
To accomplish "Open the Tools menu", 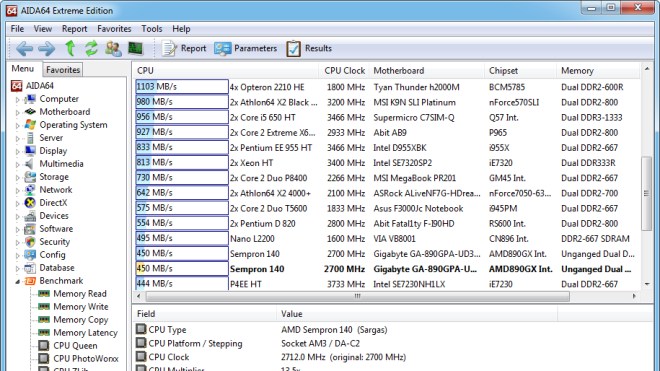I will click(x=152, y=29).
